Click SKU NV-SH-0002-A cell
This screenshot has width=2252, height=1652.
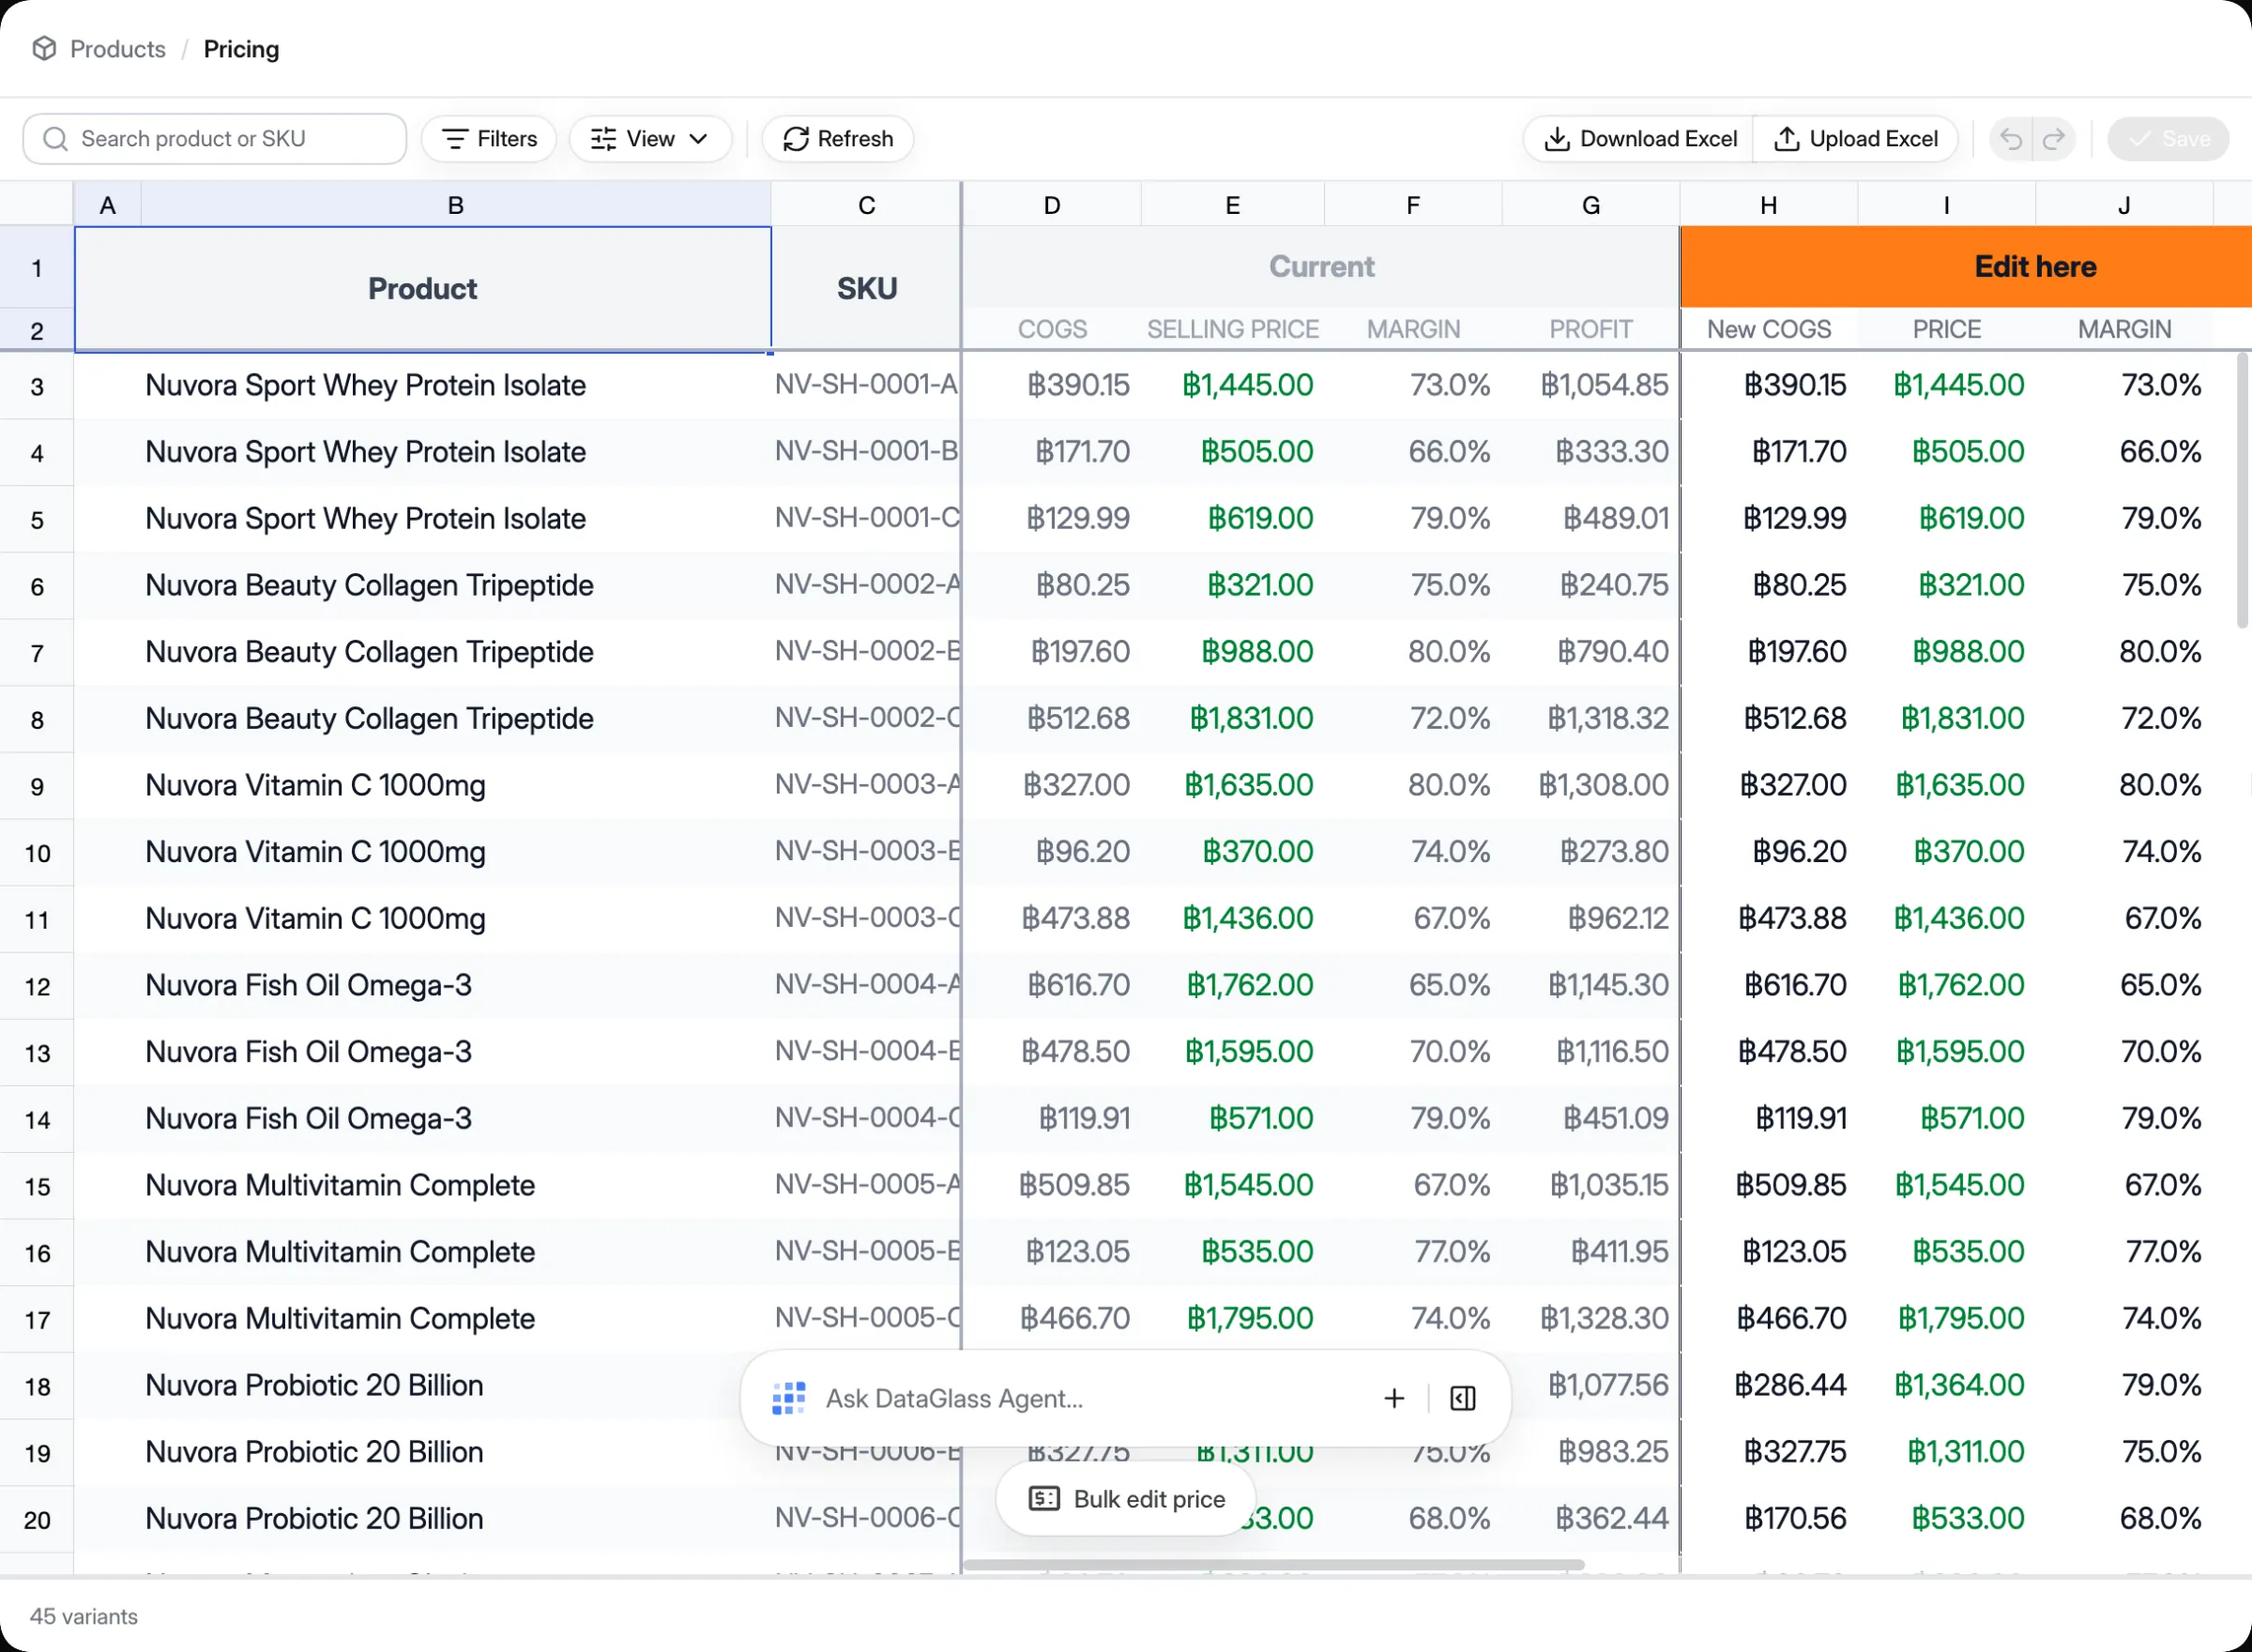coord(867,585)
